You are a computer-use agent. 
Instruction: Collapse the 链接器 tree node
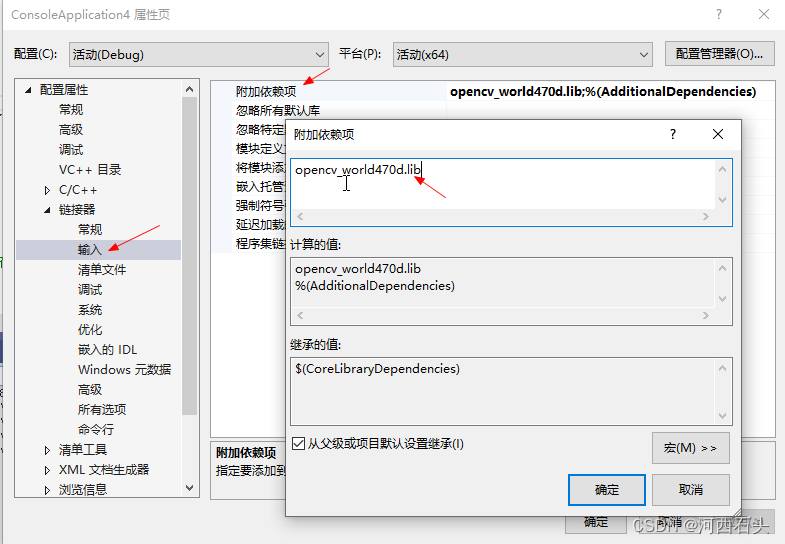pos(47,210)
